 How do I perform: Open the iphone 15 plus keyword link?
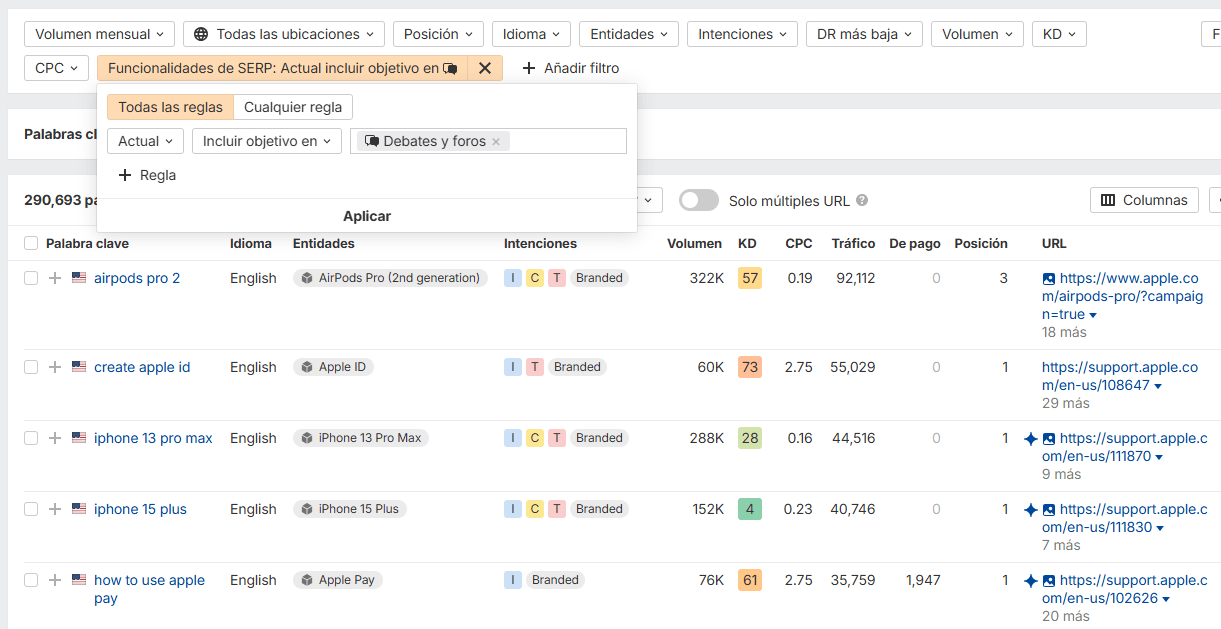click(140, 509)
